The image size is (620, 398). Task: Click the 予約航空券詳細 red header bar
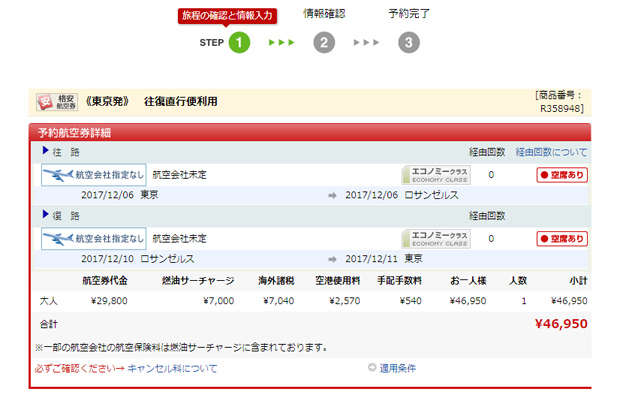[310, 132]
